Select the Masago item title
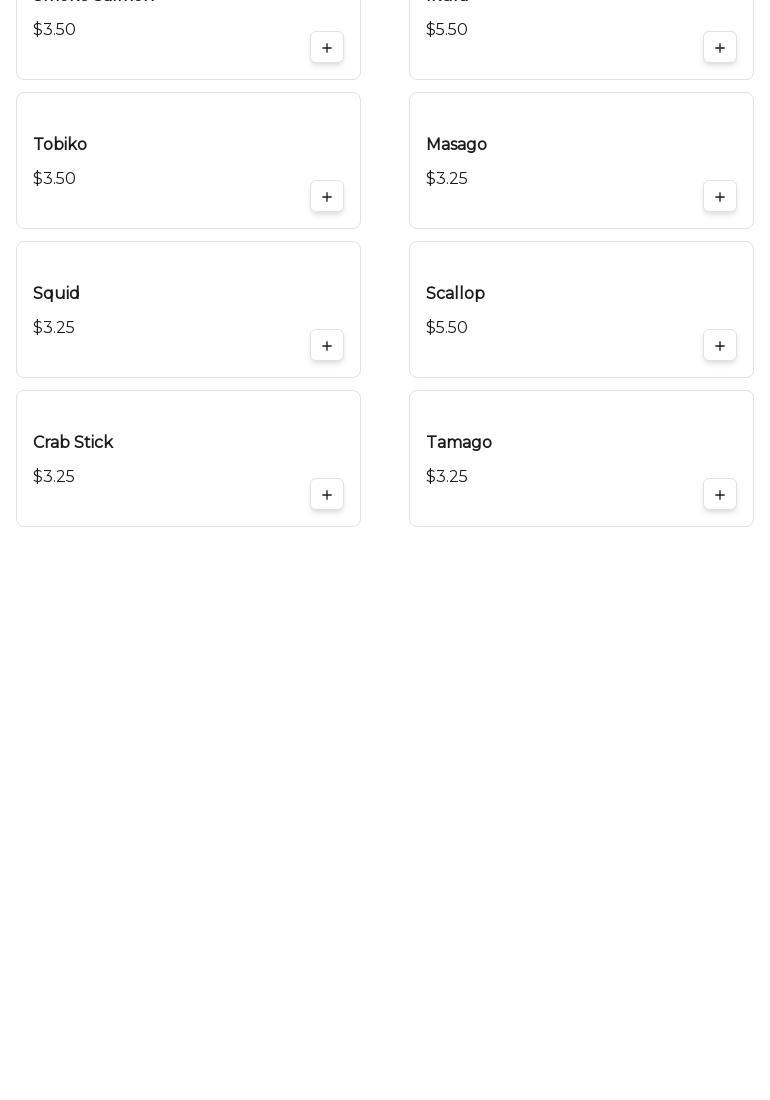 456,145
